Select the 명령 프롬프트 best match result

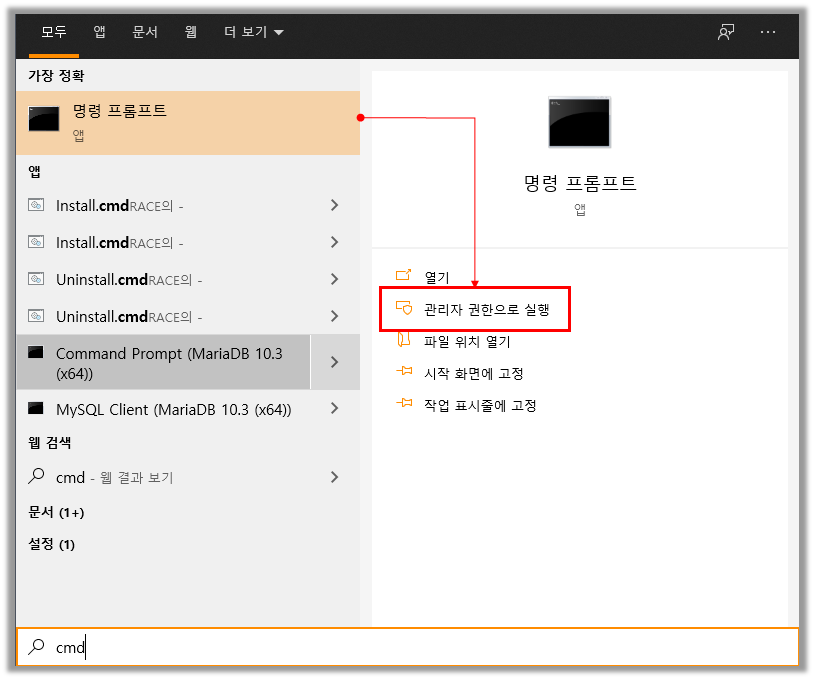188,123
